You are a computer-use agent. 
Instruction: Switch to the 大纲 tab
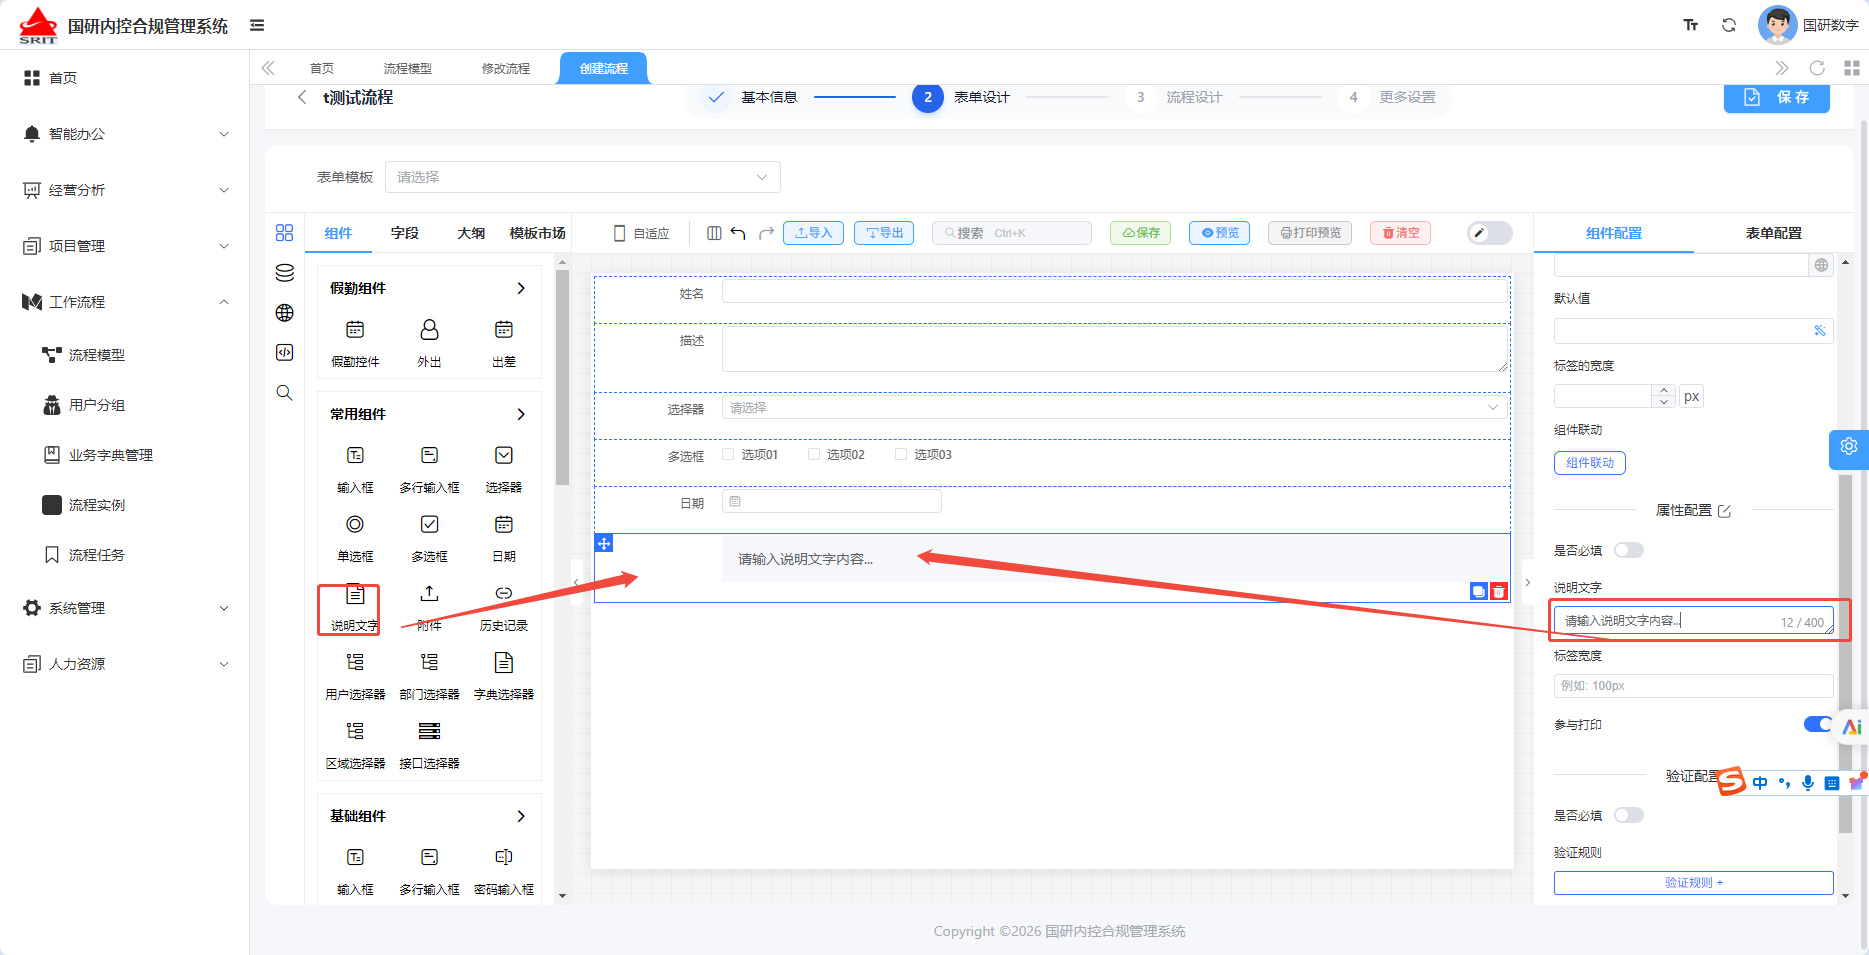click(x=471, y=233)
